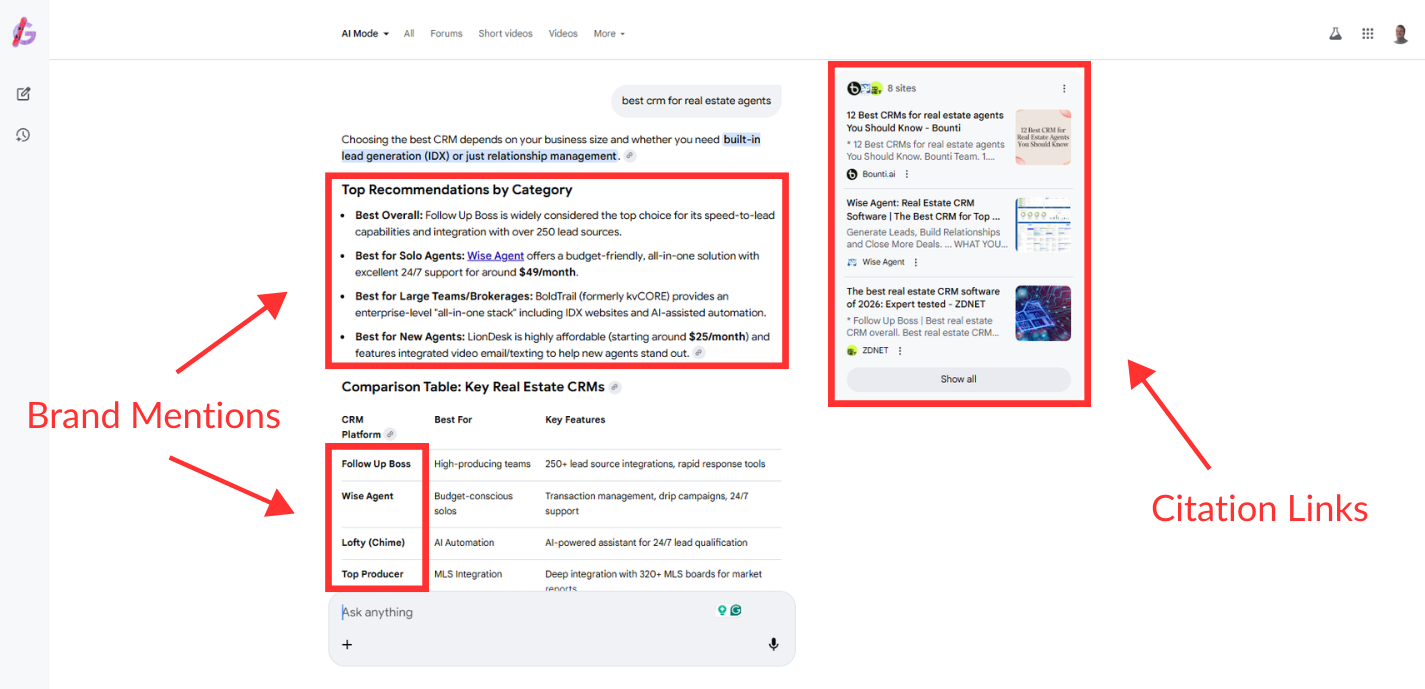Click the 'ZDNET' source name
This screenshot has width=1425, height=689.
click(x=875, y=351)
